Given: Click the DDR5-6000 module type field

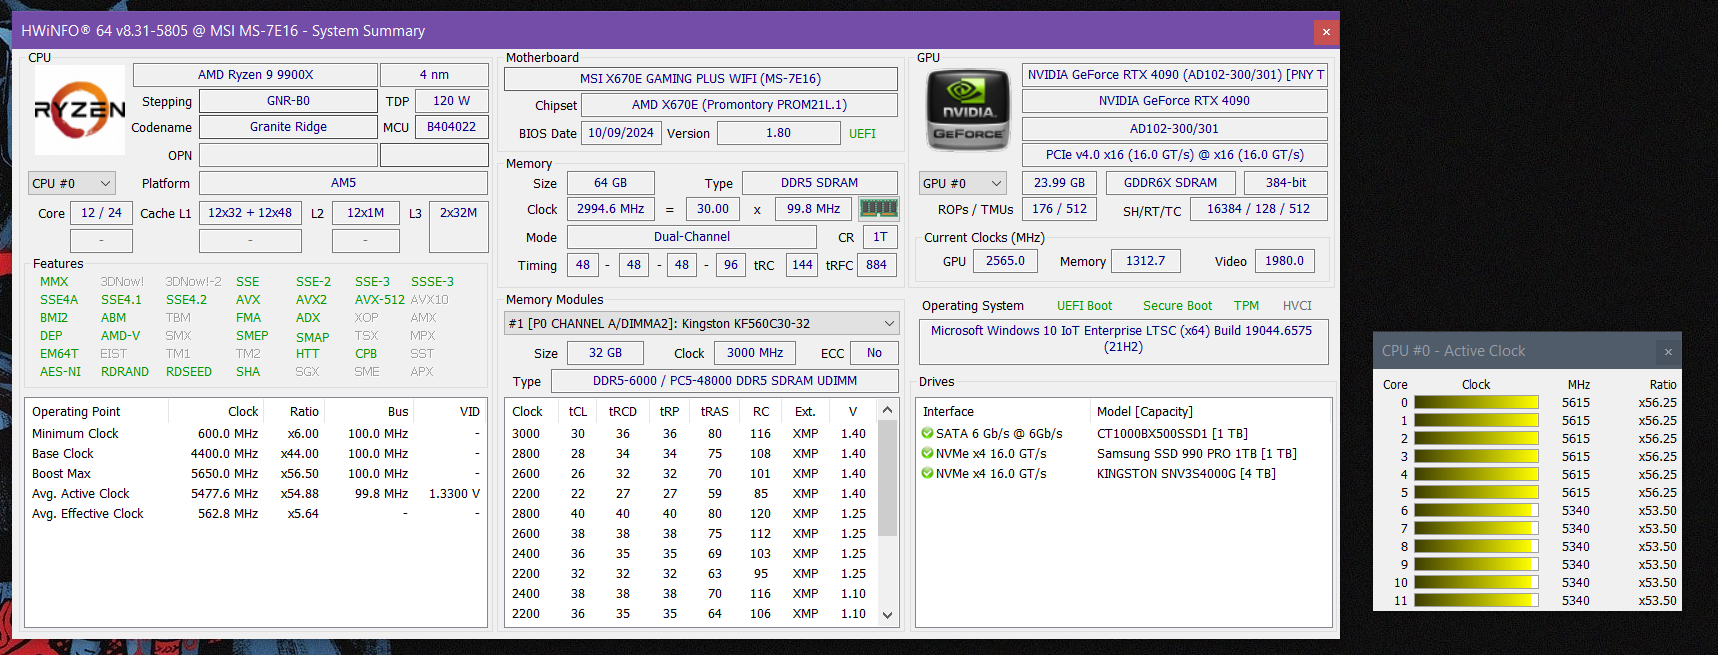Looking at the screenshot, I should pyautogui.click(x=725, y=381).
